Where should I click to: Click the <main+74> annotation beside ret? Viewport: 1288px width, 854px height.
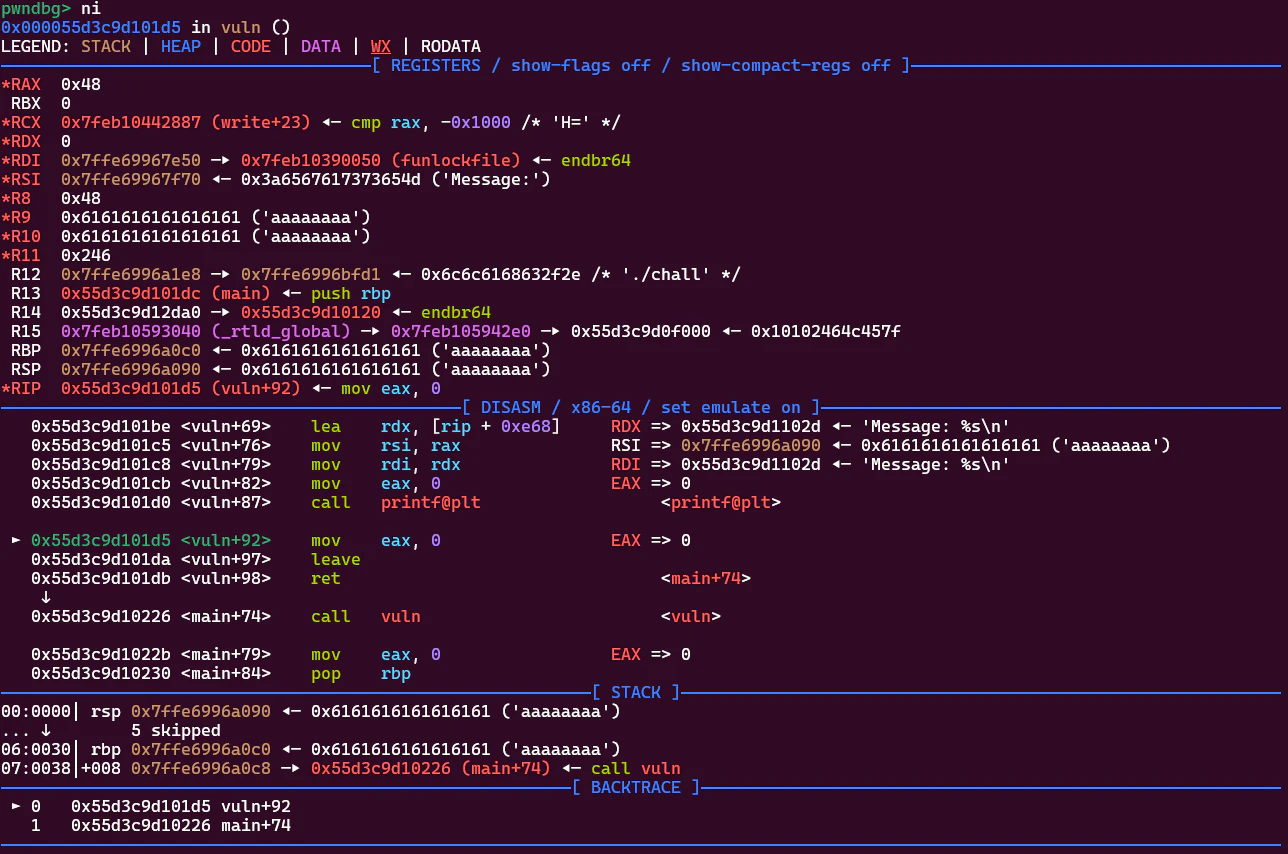click(x=705, y=578)
